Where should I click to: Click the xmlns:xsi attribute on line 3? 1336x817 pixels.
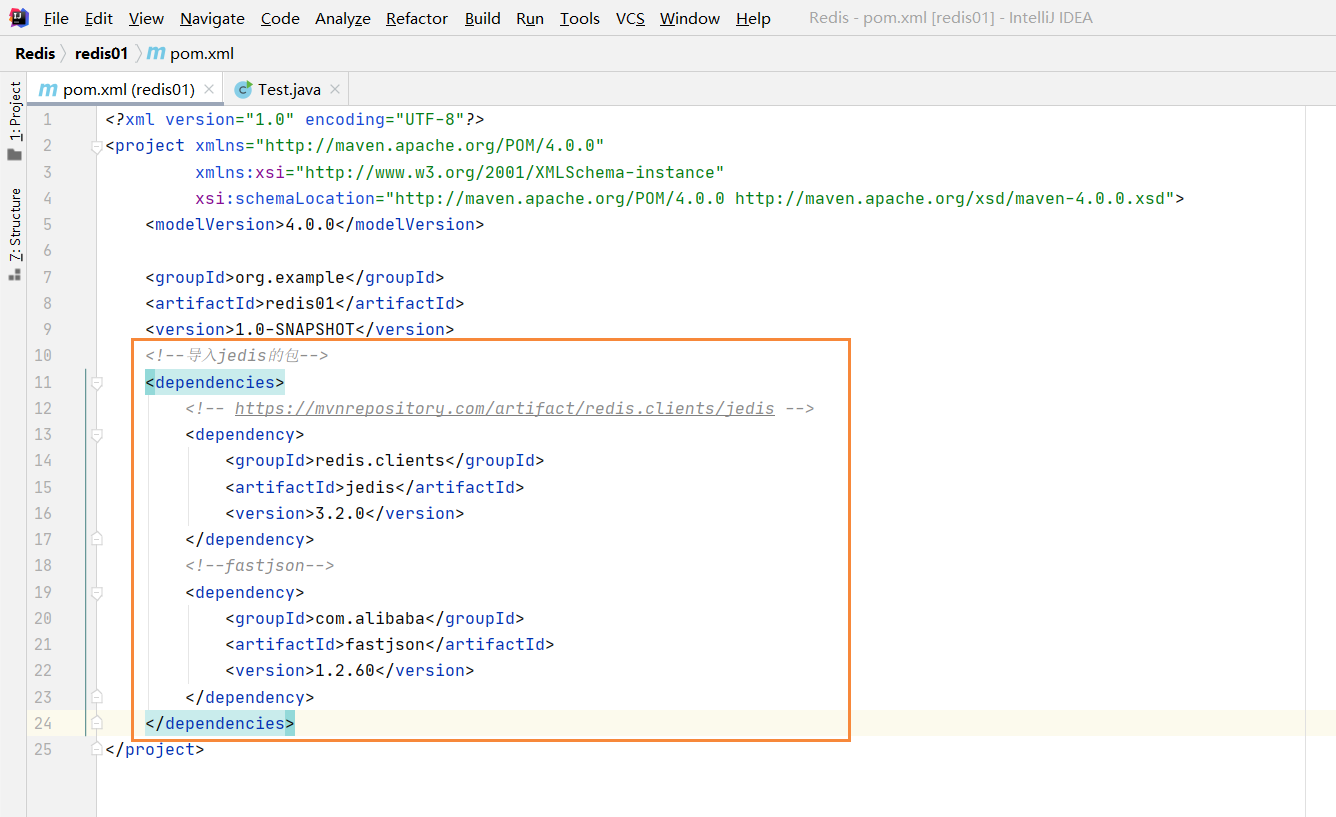click(240, 172)
